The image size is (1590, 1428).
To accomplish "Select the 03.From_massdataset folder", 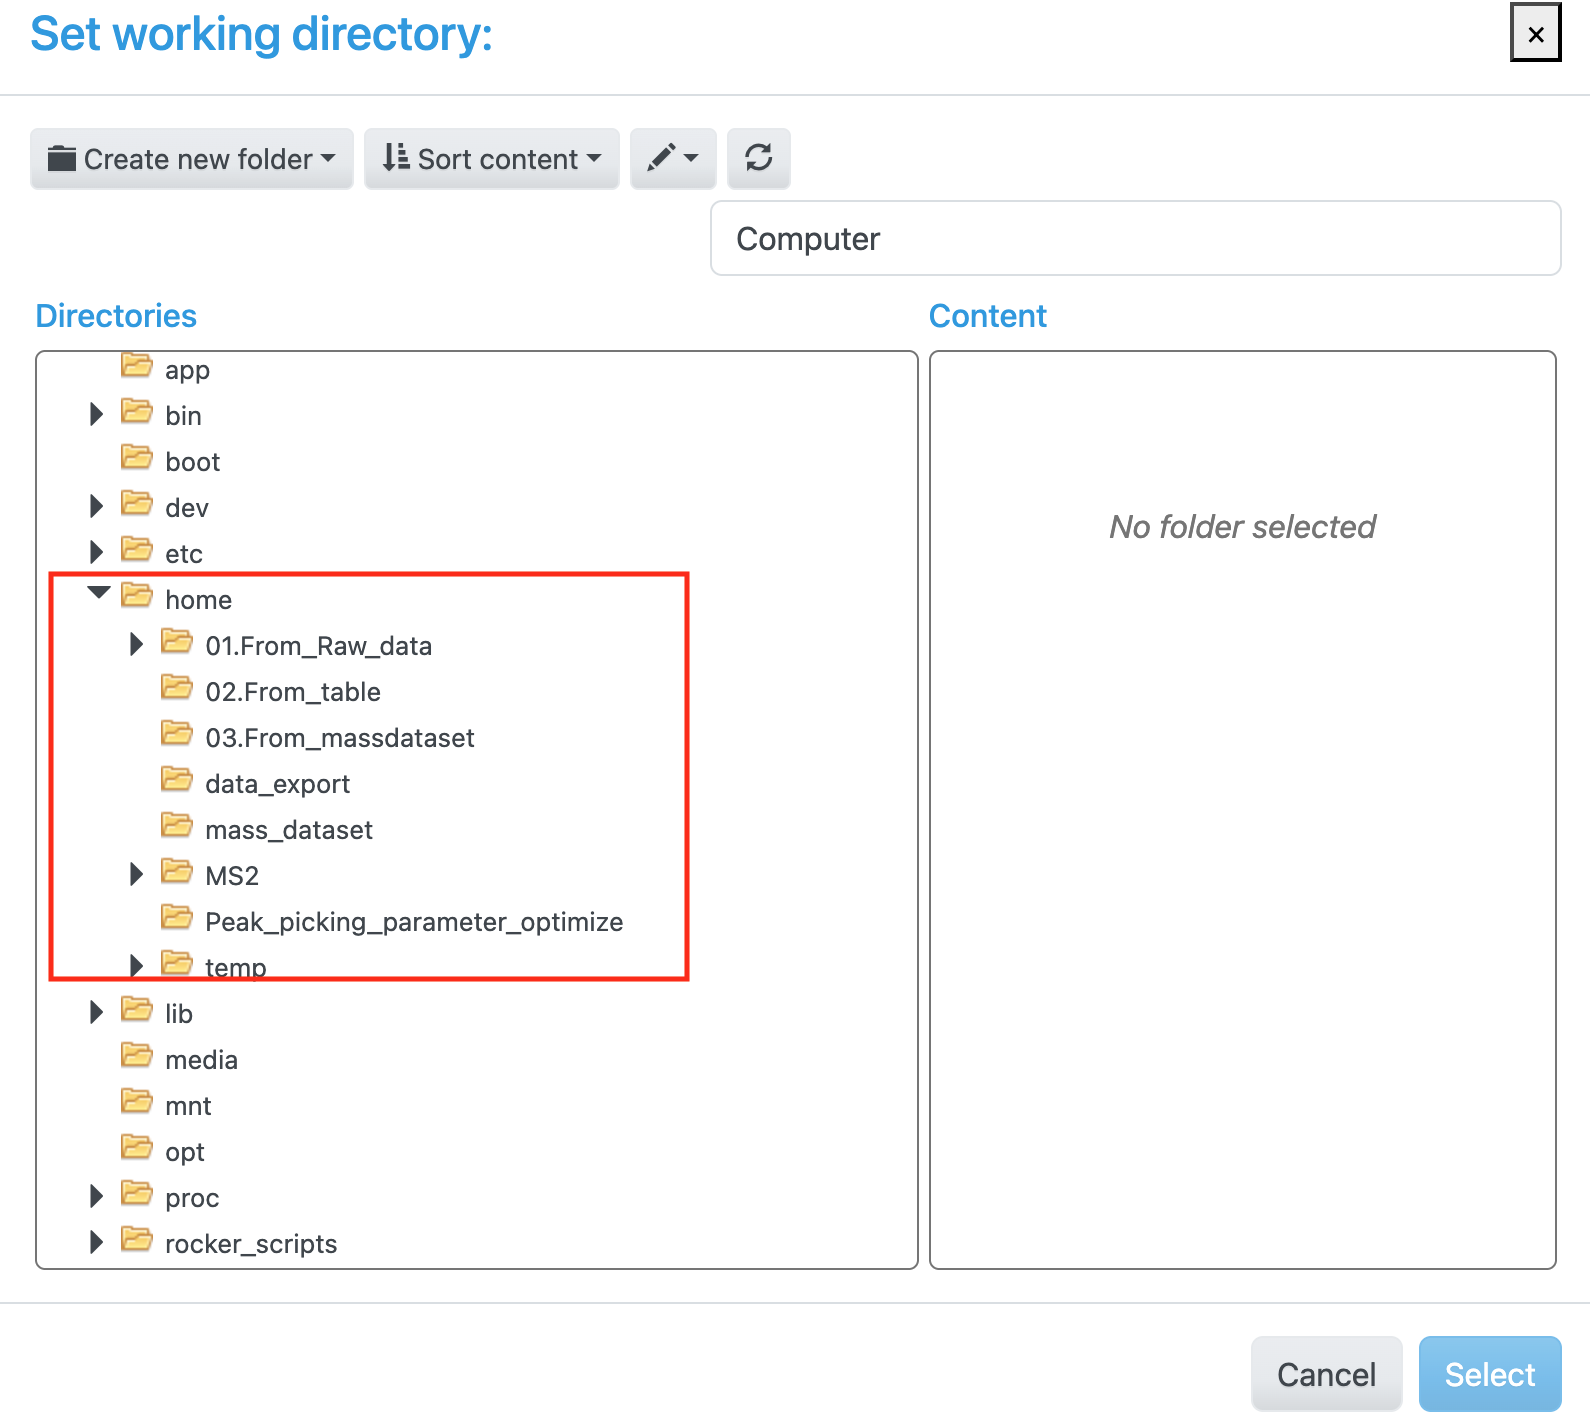I will click(340, 738).
